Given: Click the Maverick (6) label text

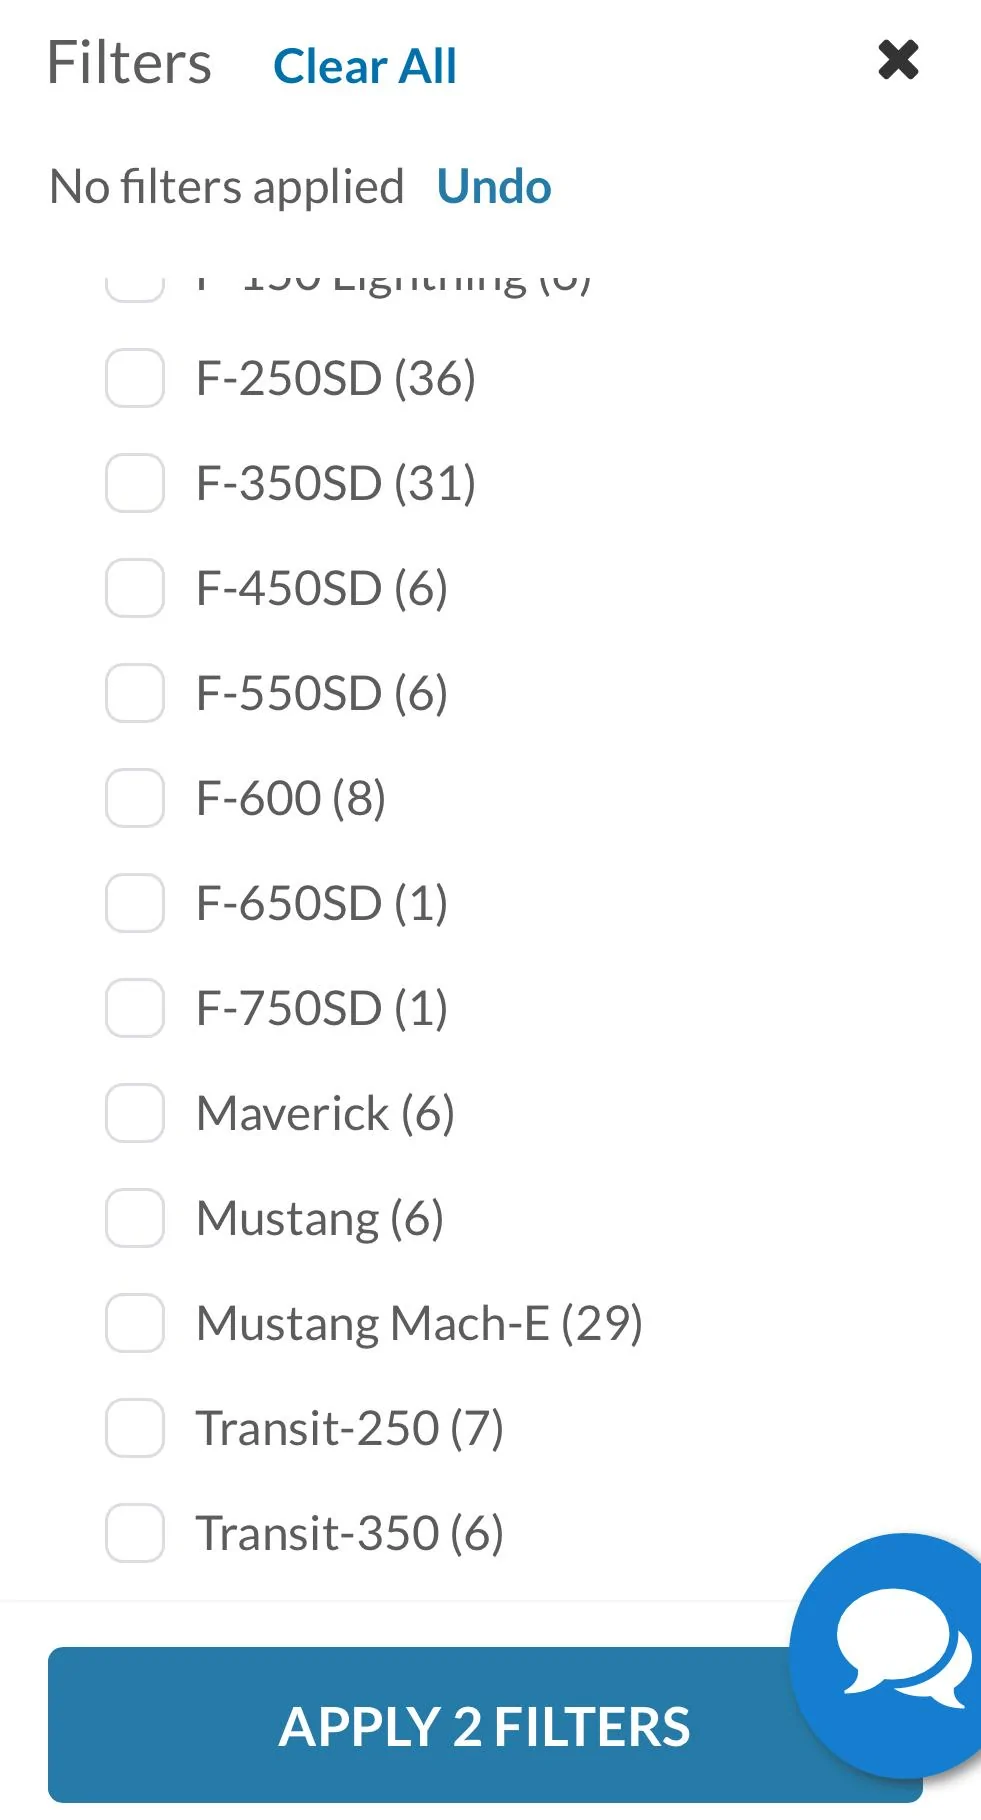Looking at the screenshot, I should coord(325,1113).
